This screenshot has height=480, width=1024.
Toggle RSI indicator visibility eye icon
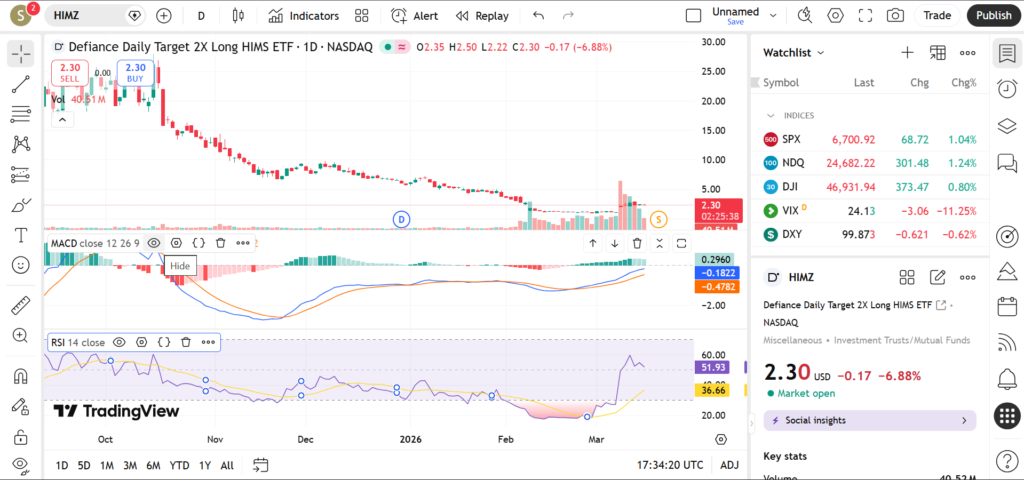click(x=119, y=342)
